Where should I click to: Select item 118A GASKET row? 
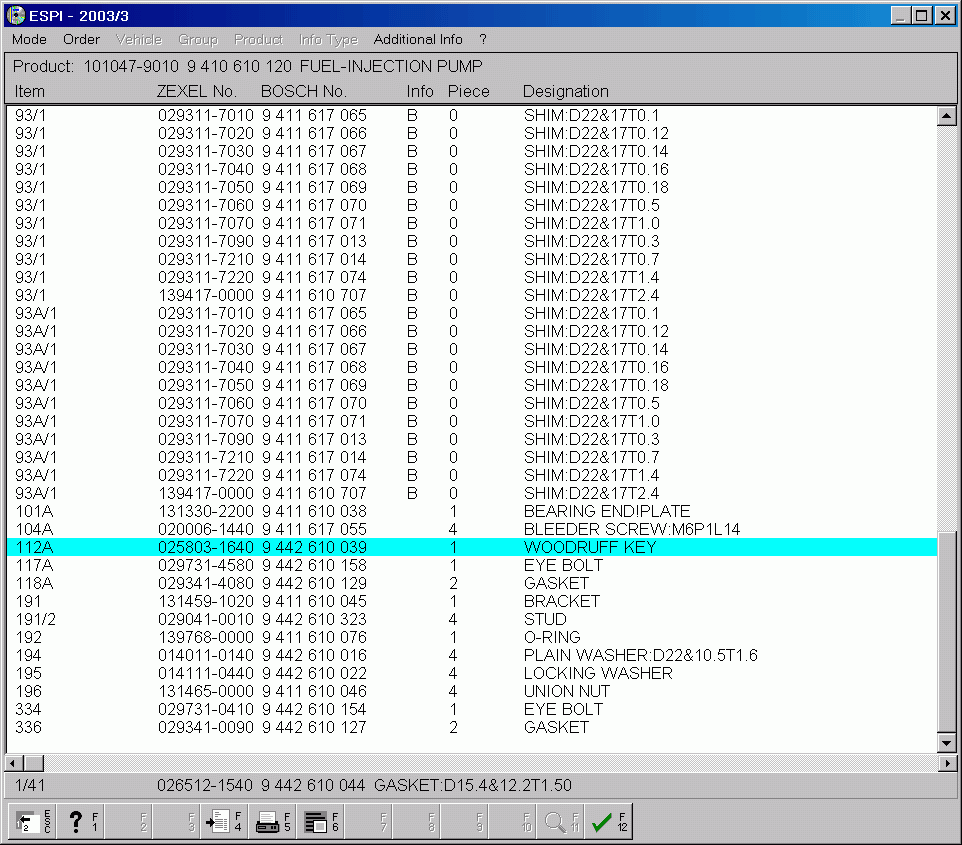(471, 583)
